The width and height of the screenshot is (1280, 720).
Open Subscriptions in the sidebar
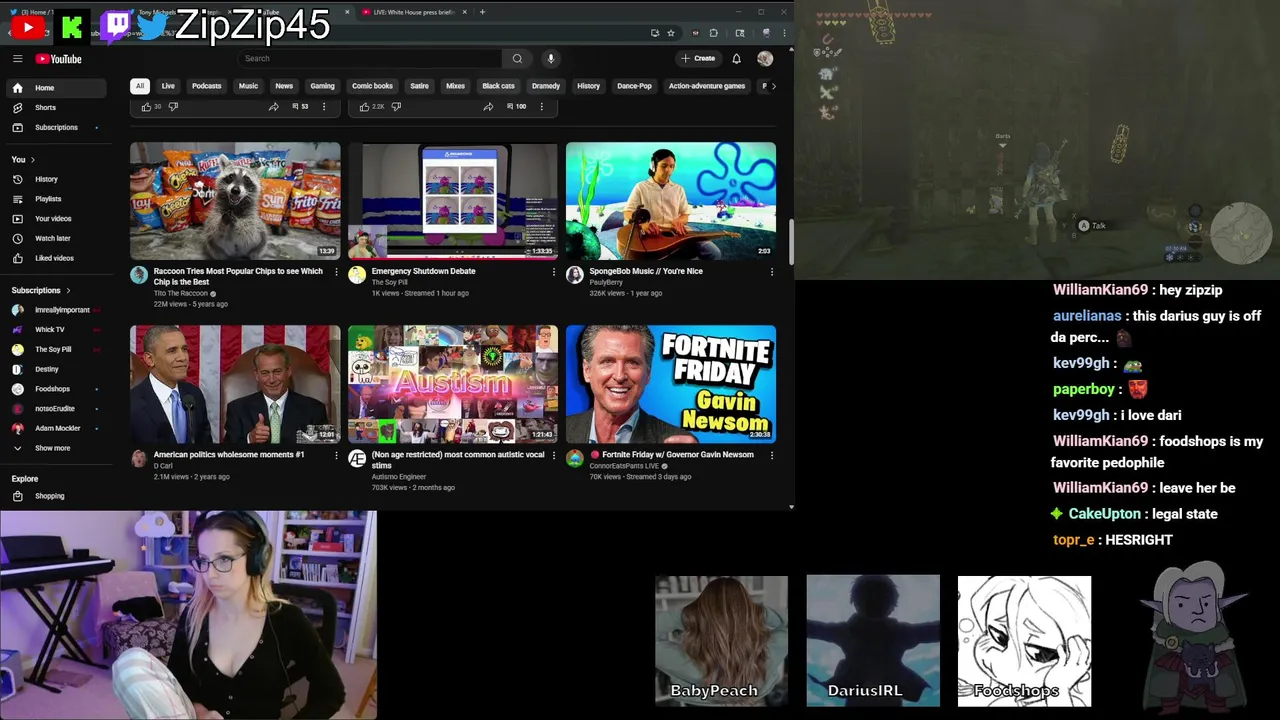(x=58, y=128)
